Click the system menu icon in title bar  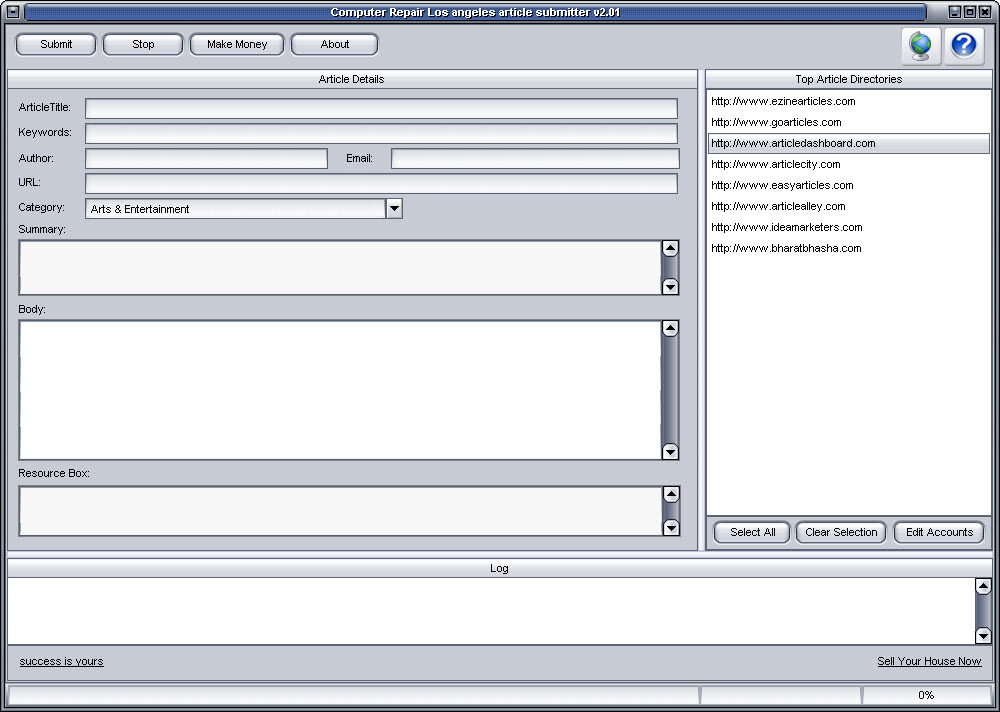pos(12,12)
